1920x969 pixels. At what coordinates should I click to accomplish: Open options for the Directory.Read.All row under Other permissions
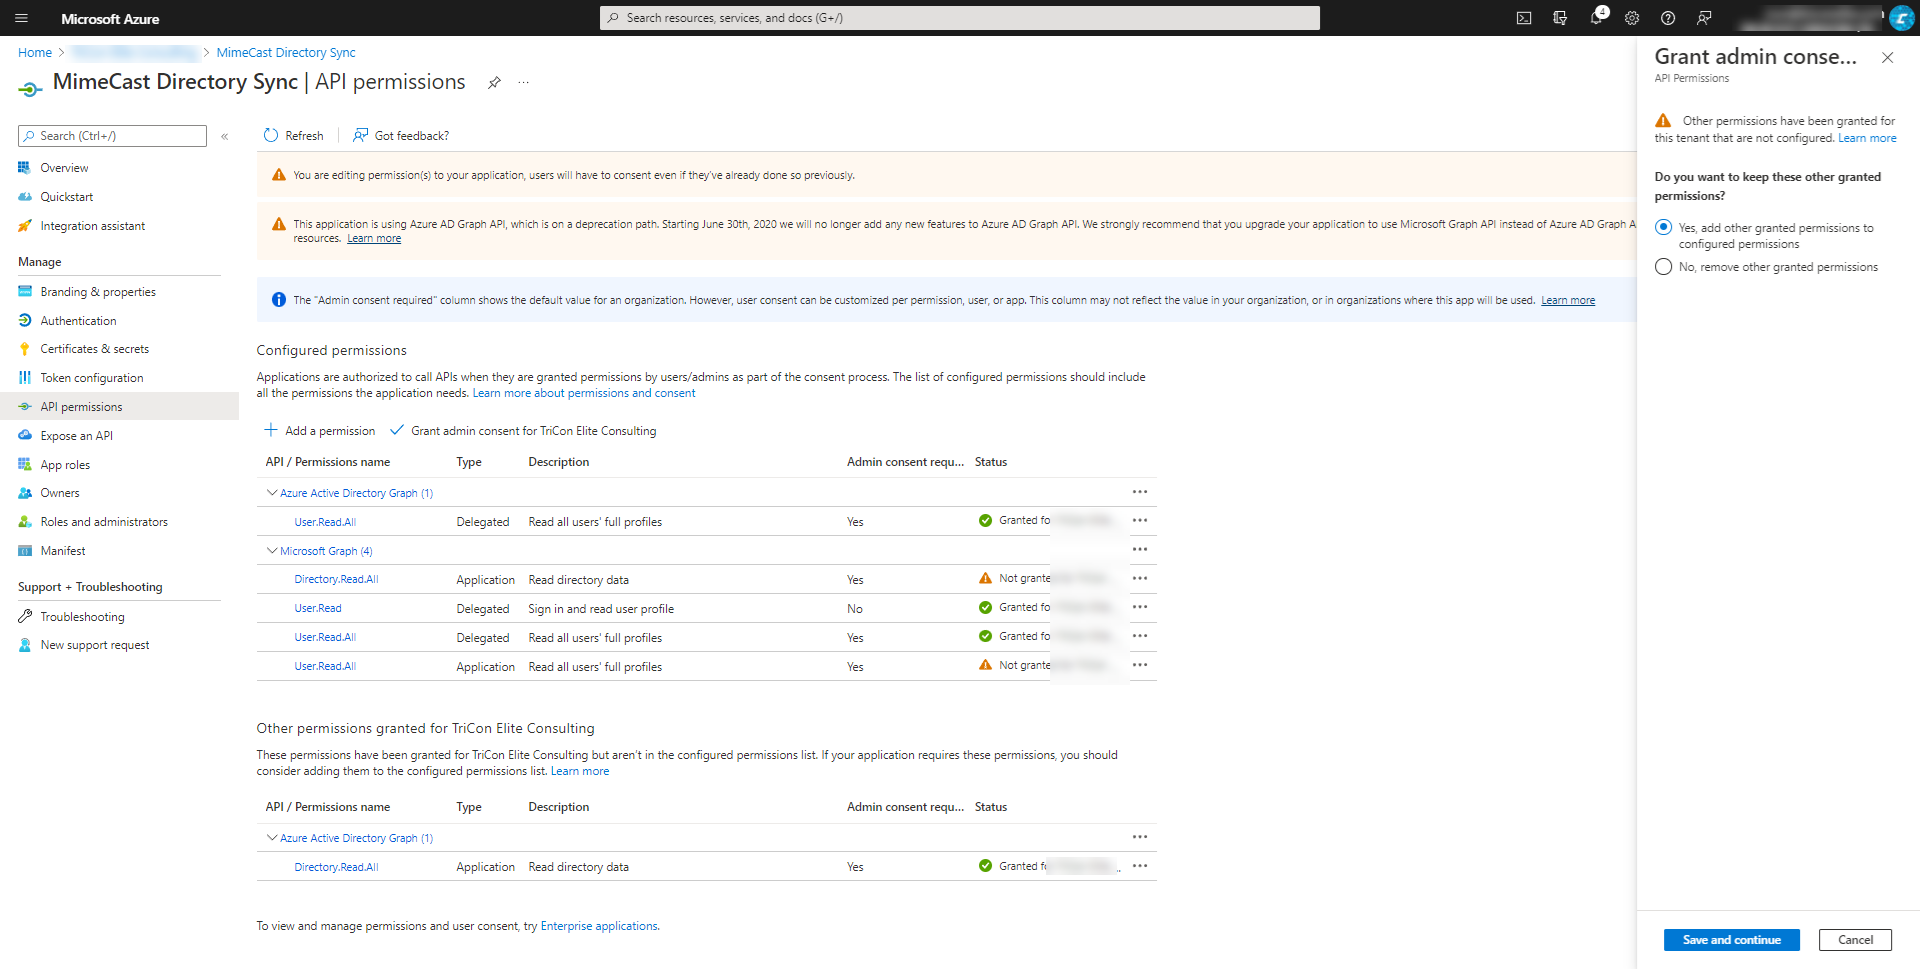(x=1140, y=866)
